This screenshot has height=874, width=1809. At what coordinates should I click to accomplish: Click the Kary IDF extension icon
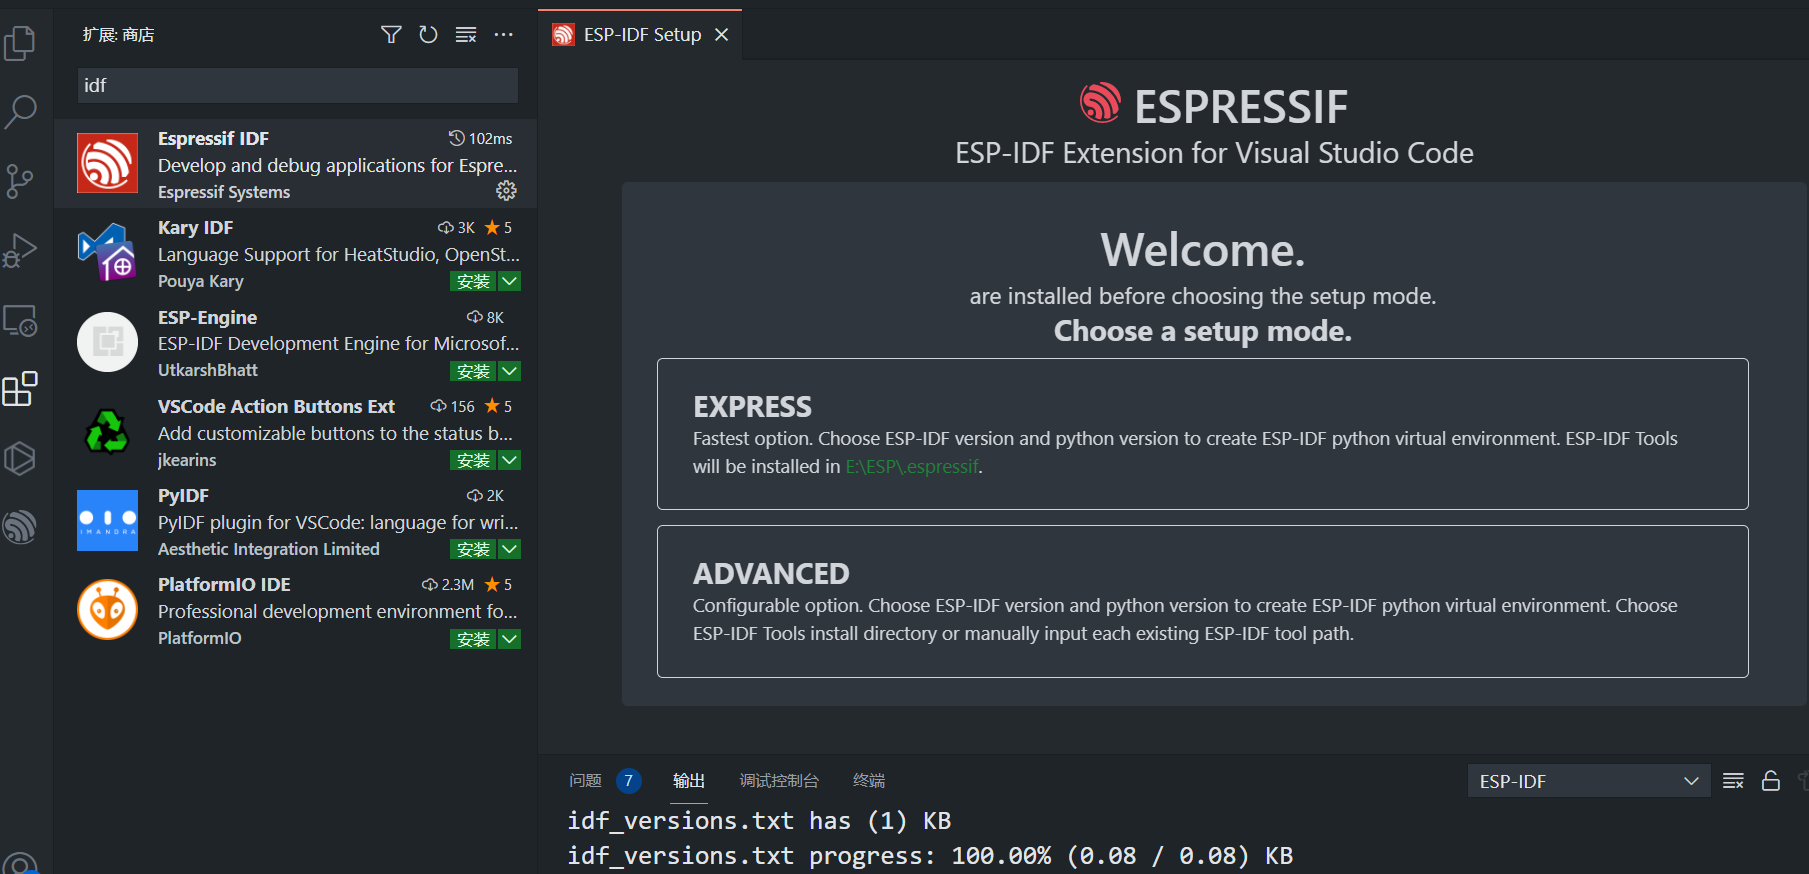pos(108,252)
